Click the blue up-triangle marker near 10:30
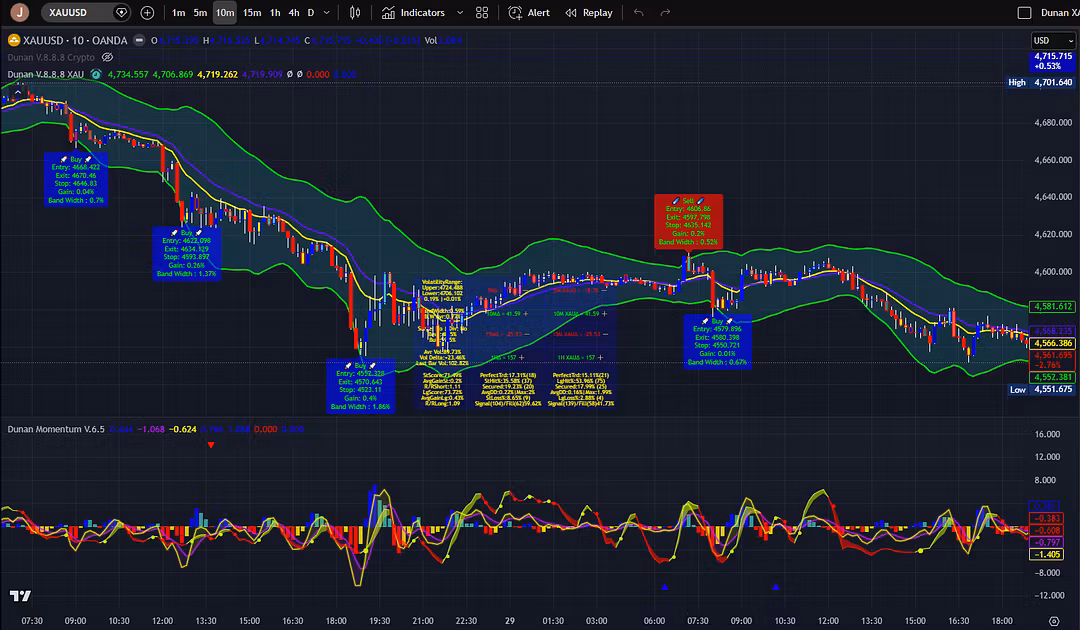The width and height of the screenshot is (1080, 630). (x=776, y=587)
